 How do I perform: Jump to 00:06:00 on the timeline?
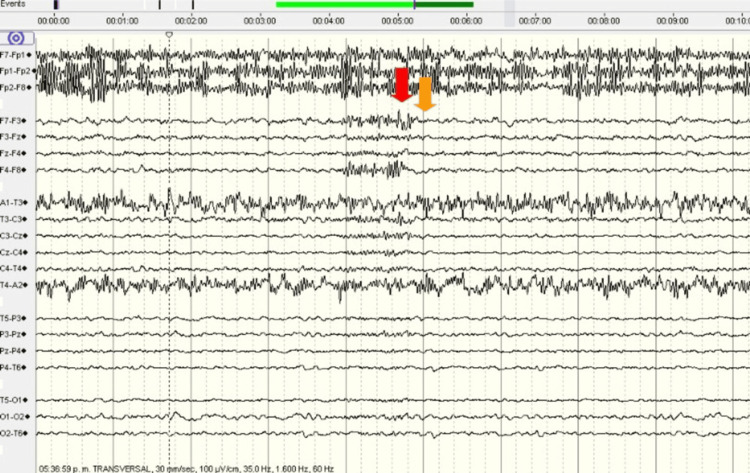(466, 21)
